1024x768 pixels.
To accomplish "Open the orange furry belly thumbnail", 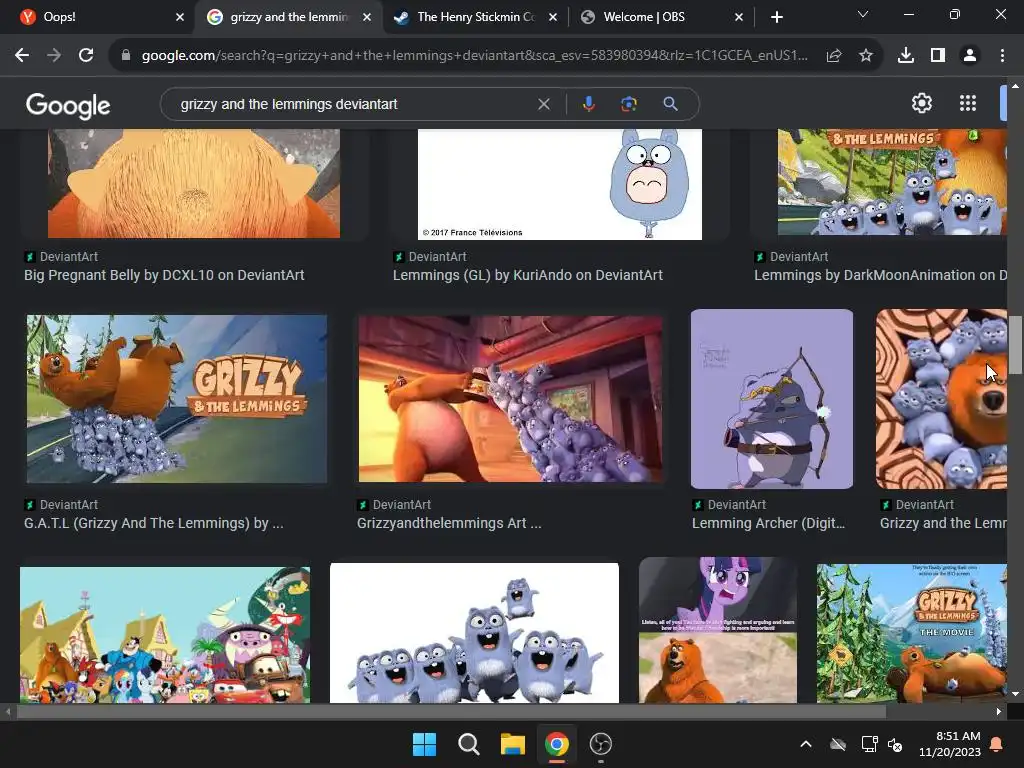I will (194, 184).
